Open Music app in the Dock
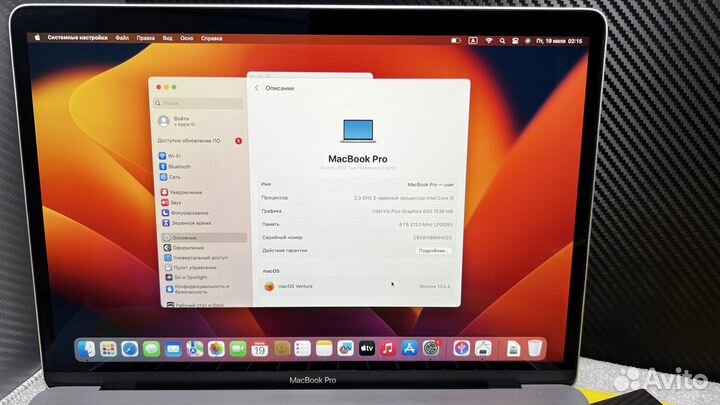The height and width of the screenshot is (405, 720). (x=388, y=349)
